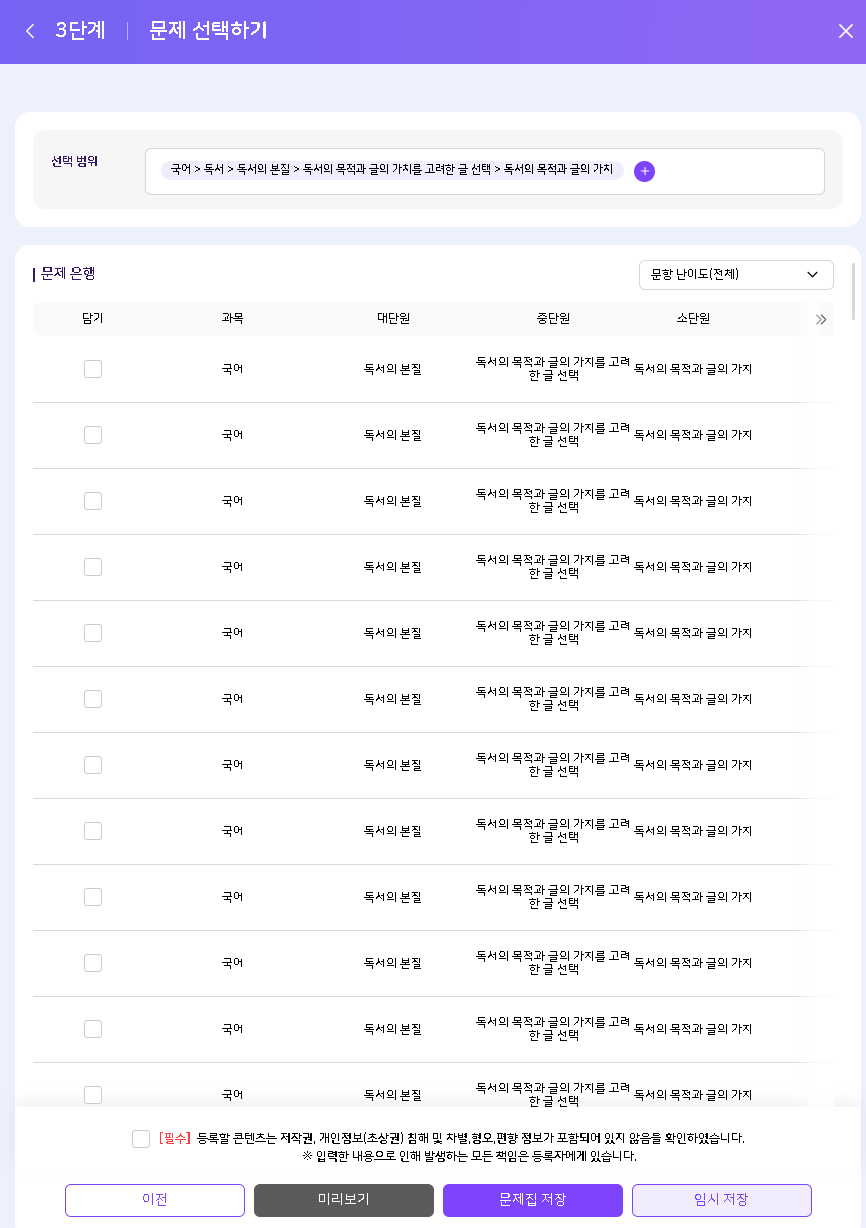Click the vertical scrollbar of the question list
Viewport: 866px width, 1228px height.
(853, 291)
